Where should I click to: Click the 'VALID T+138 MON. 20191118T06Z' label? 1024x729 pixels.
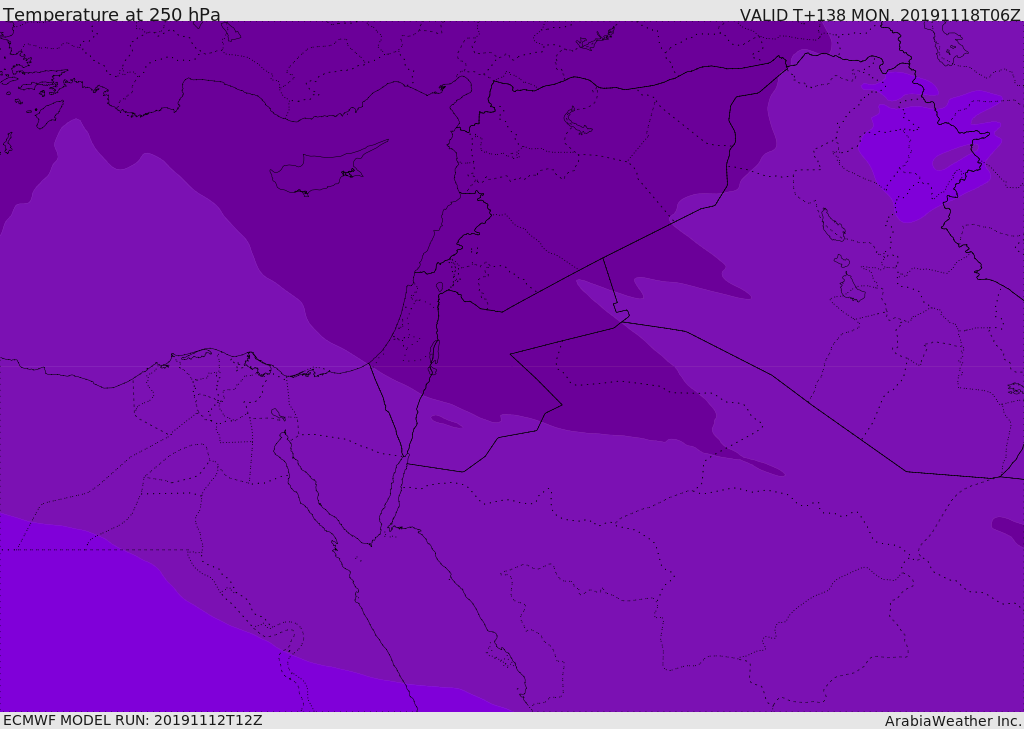pyautogui.click(x=880, y=14)
